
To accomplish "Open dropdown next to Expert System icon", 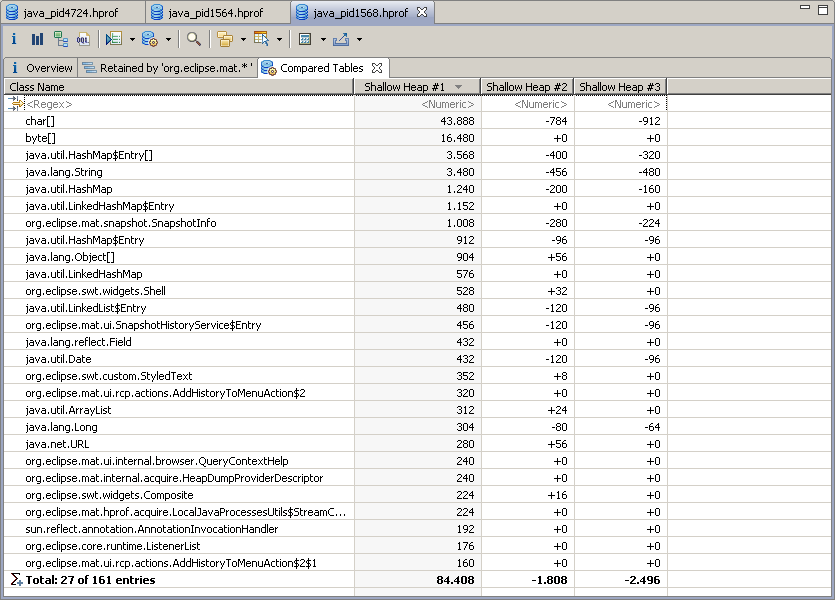I will (x=168, y=39).
